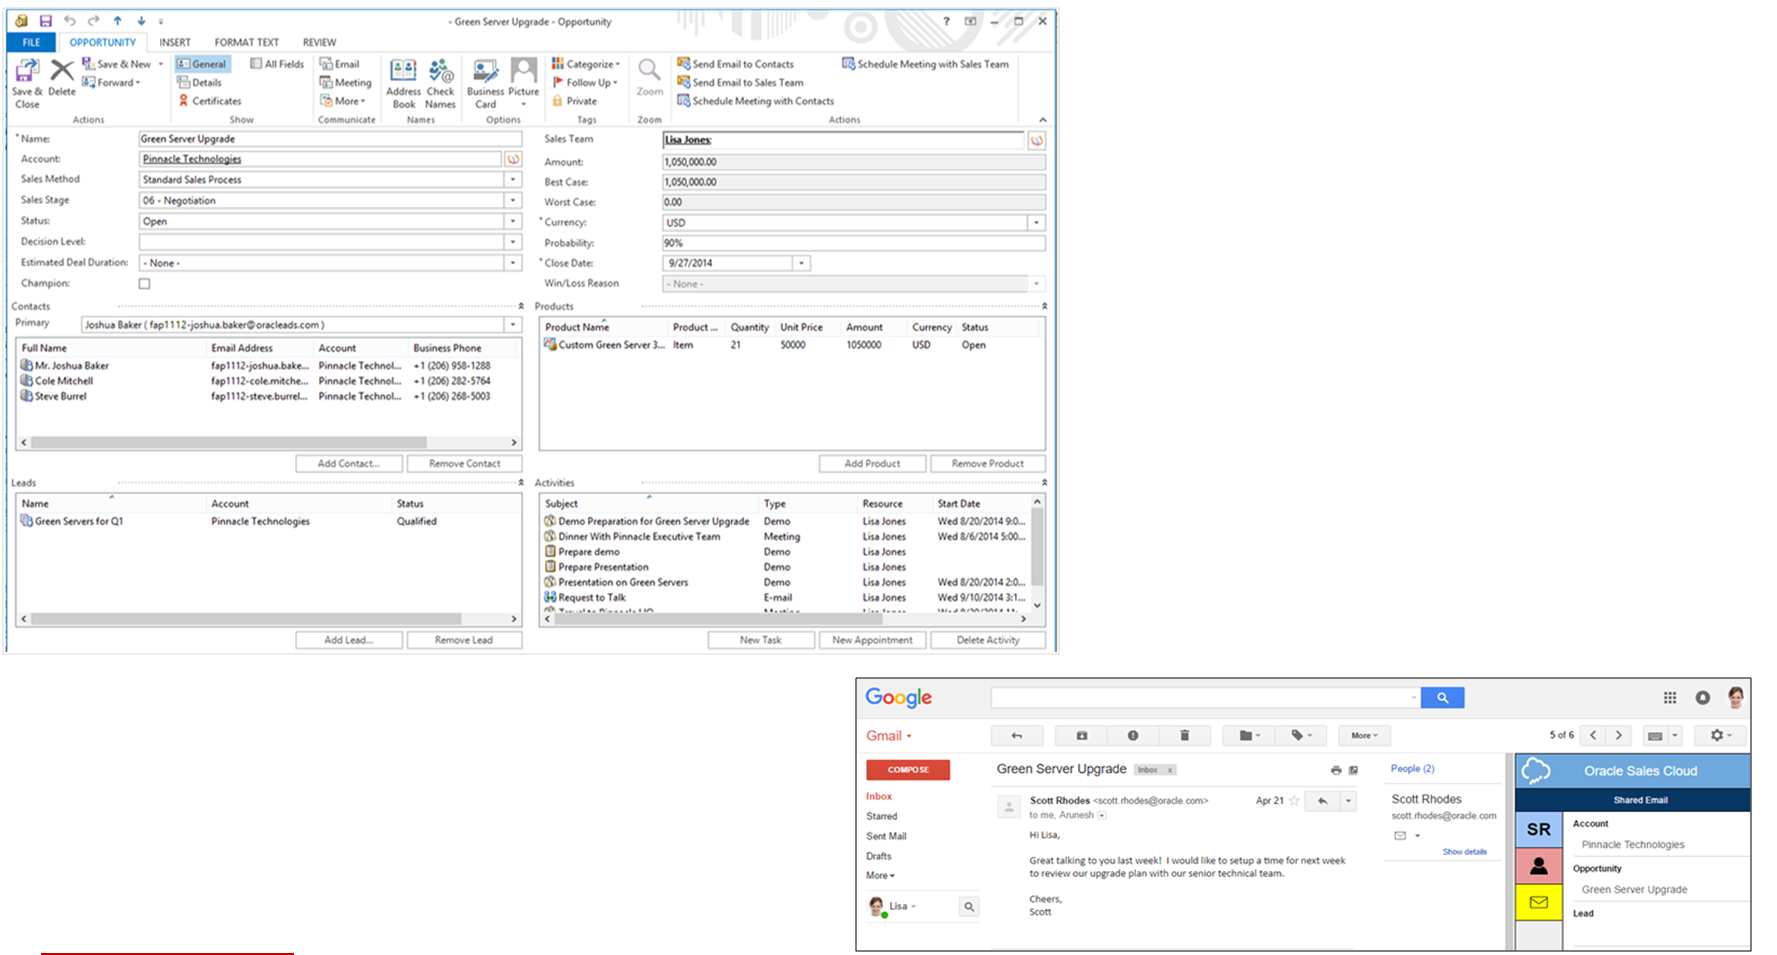Open the Close Date picker dropdown
1777x955 pixels.
pos(801,264)
